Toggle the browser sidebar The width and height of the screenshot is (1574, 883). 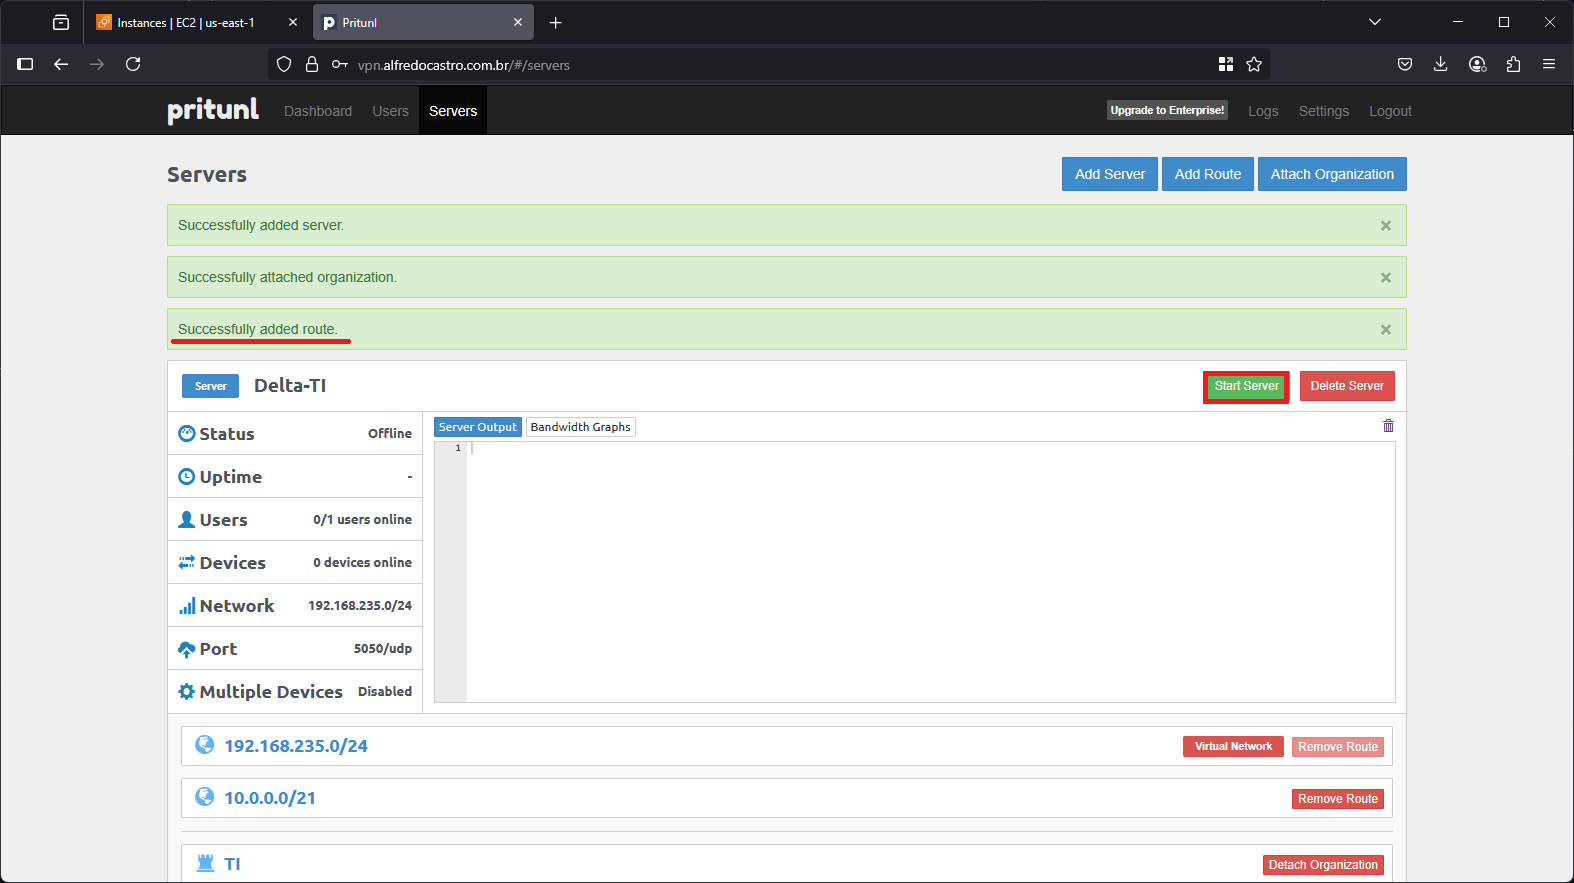click(26, 64)
